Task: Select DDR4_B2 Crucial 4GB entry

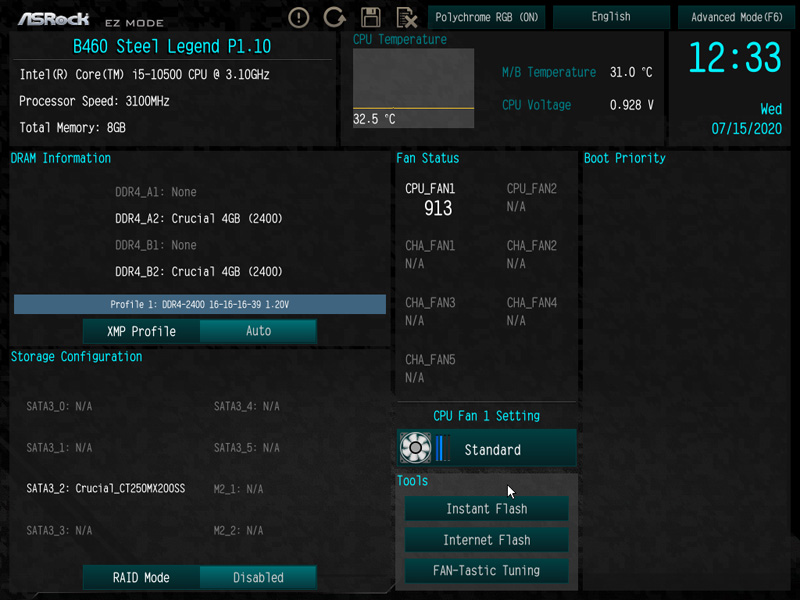Action: point(198,271)
